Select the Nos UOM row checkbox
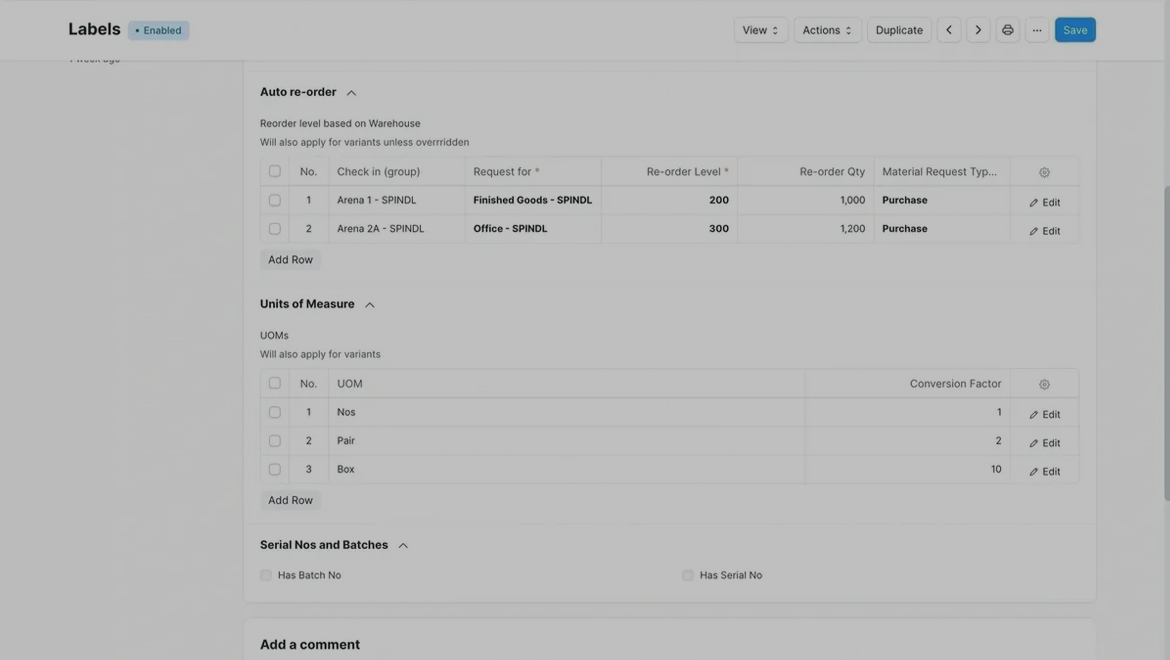This screenshot has height=660, width=1170. (x=275, y=412)
